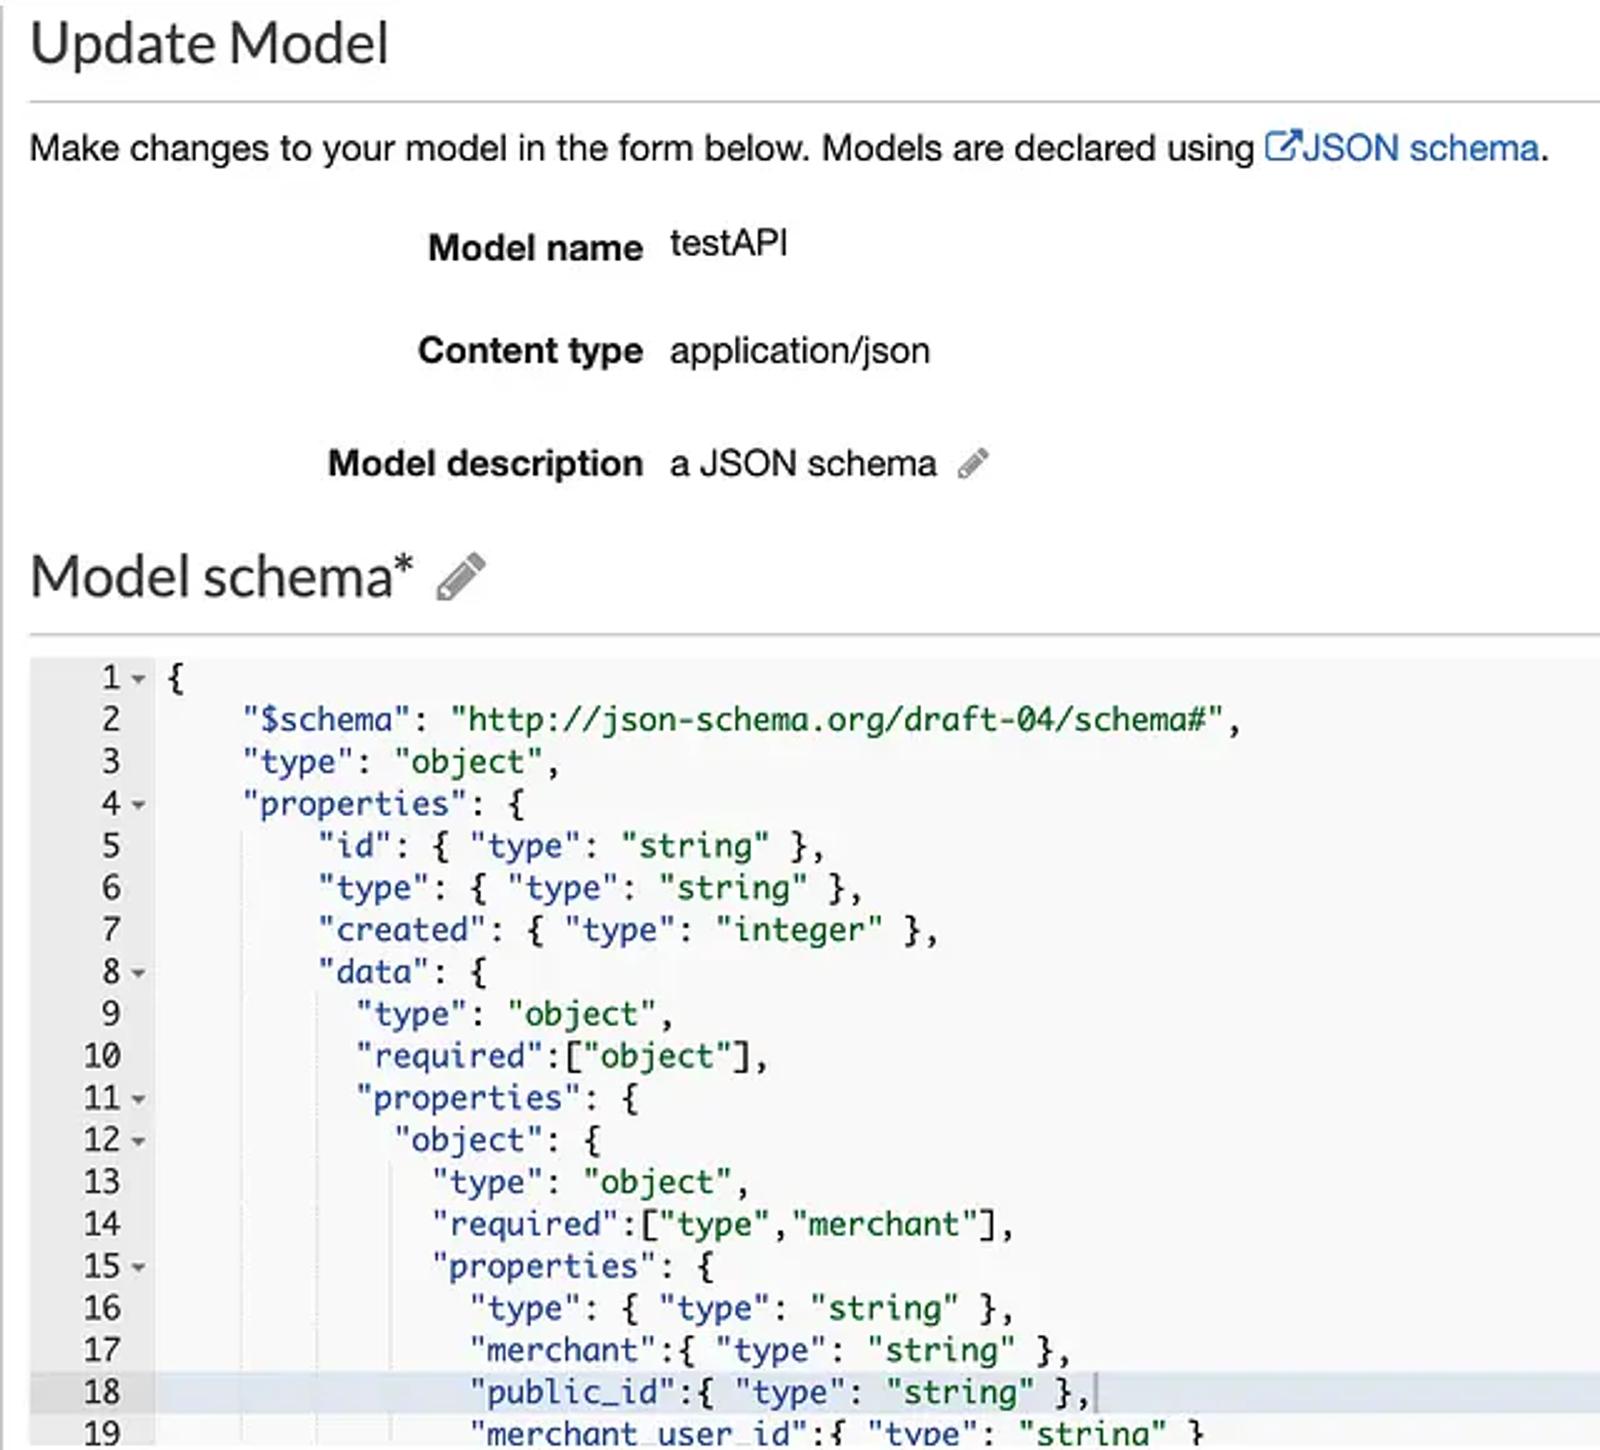Click the 'a JSON schema' description text

click(803, 464)
